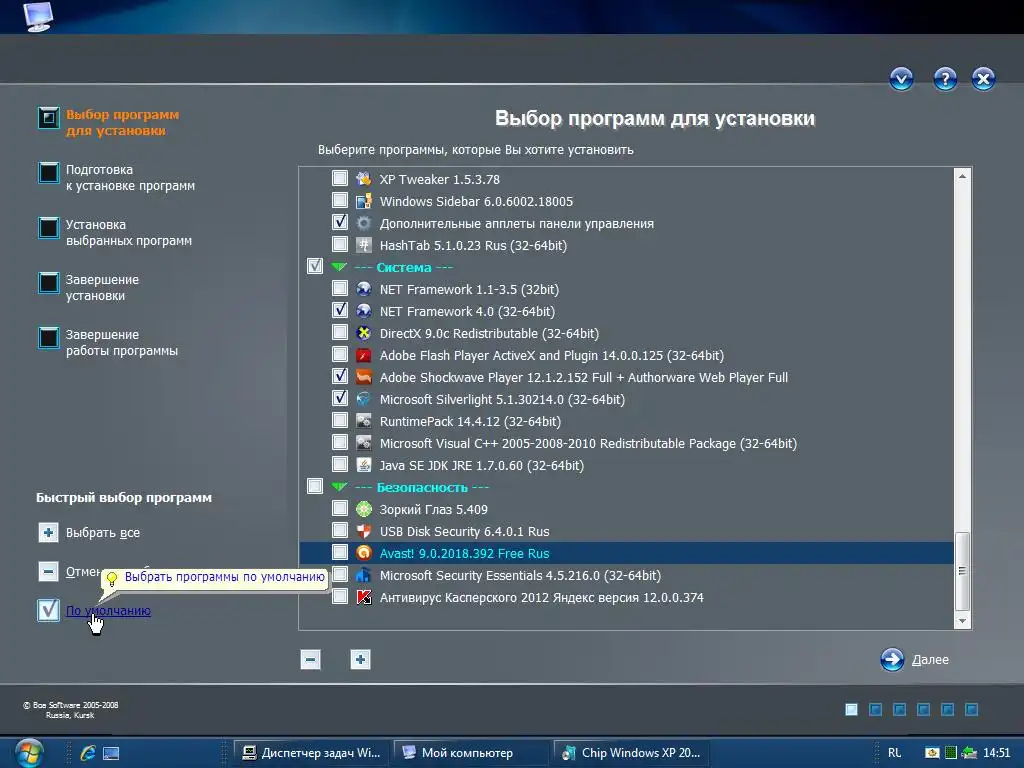This screenshot has width=1024, height=768.
Task: Click the round help question mark button
Action: [945, 79]
